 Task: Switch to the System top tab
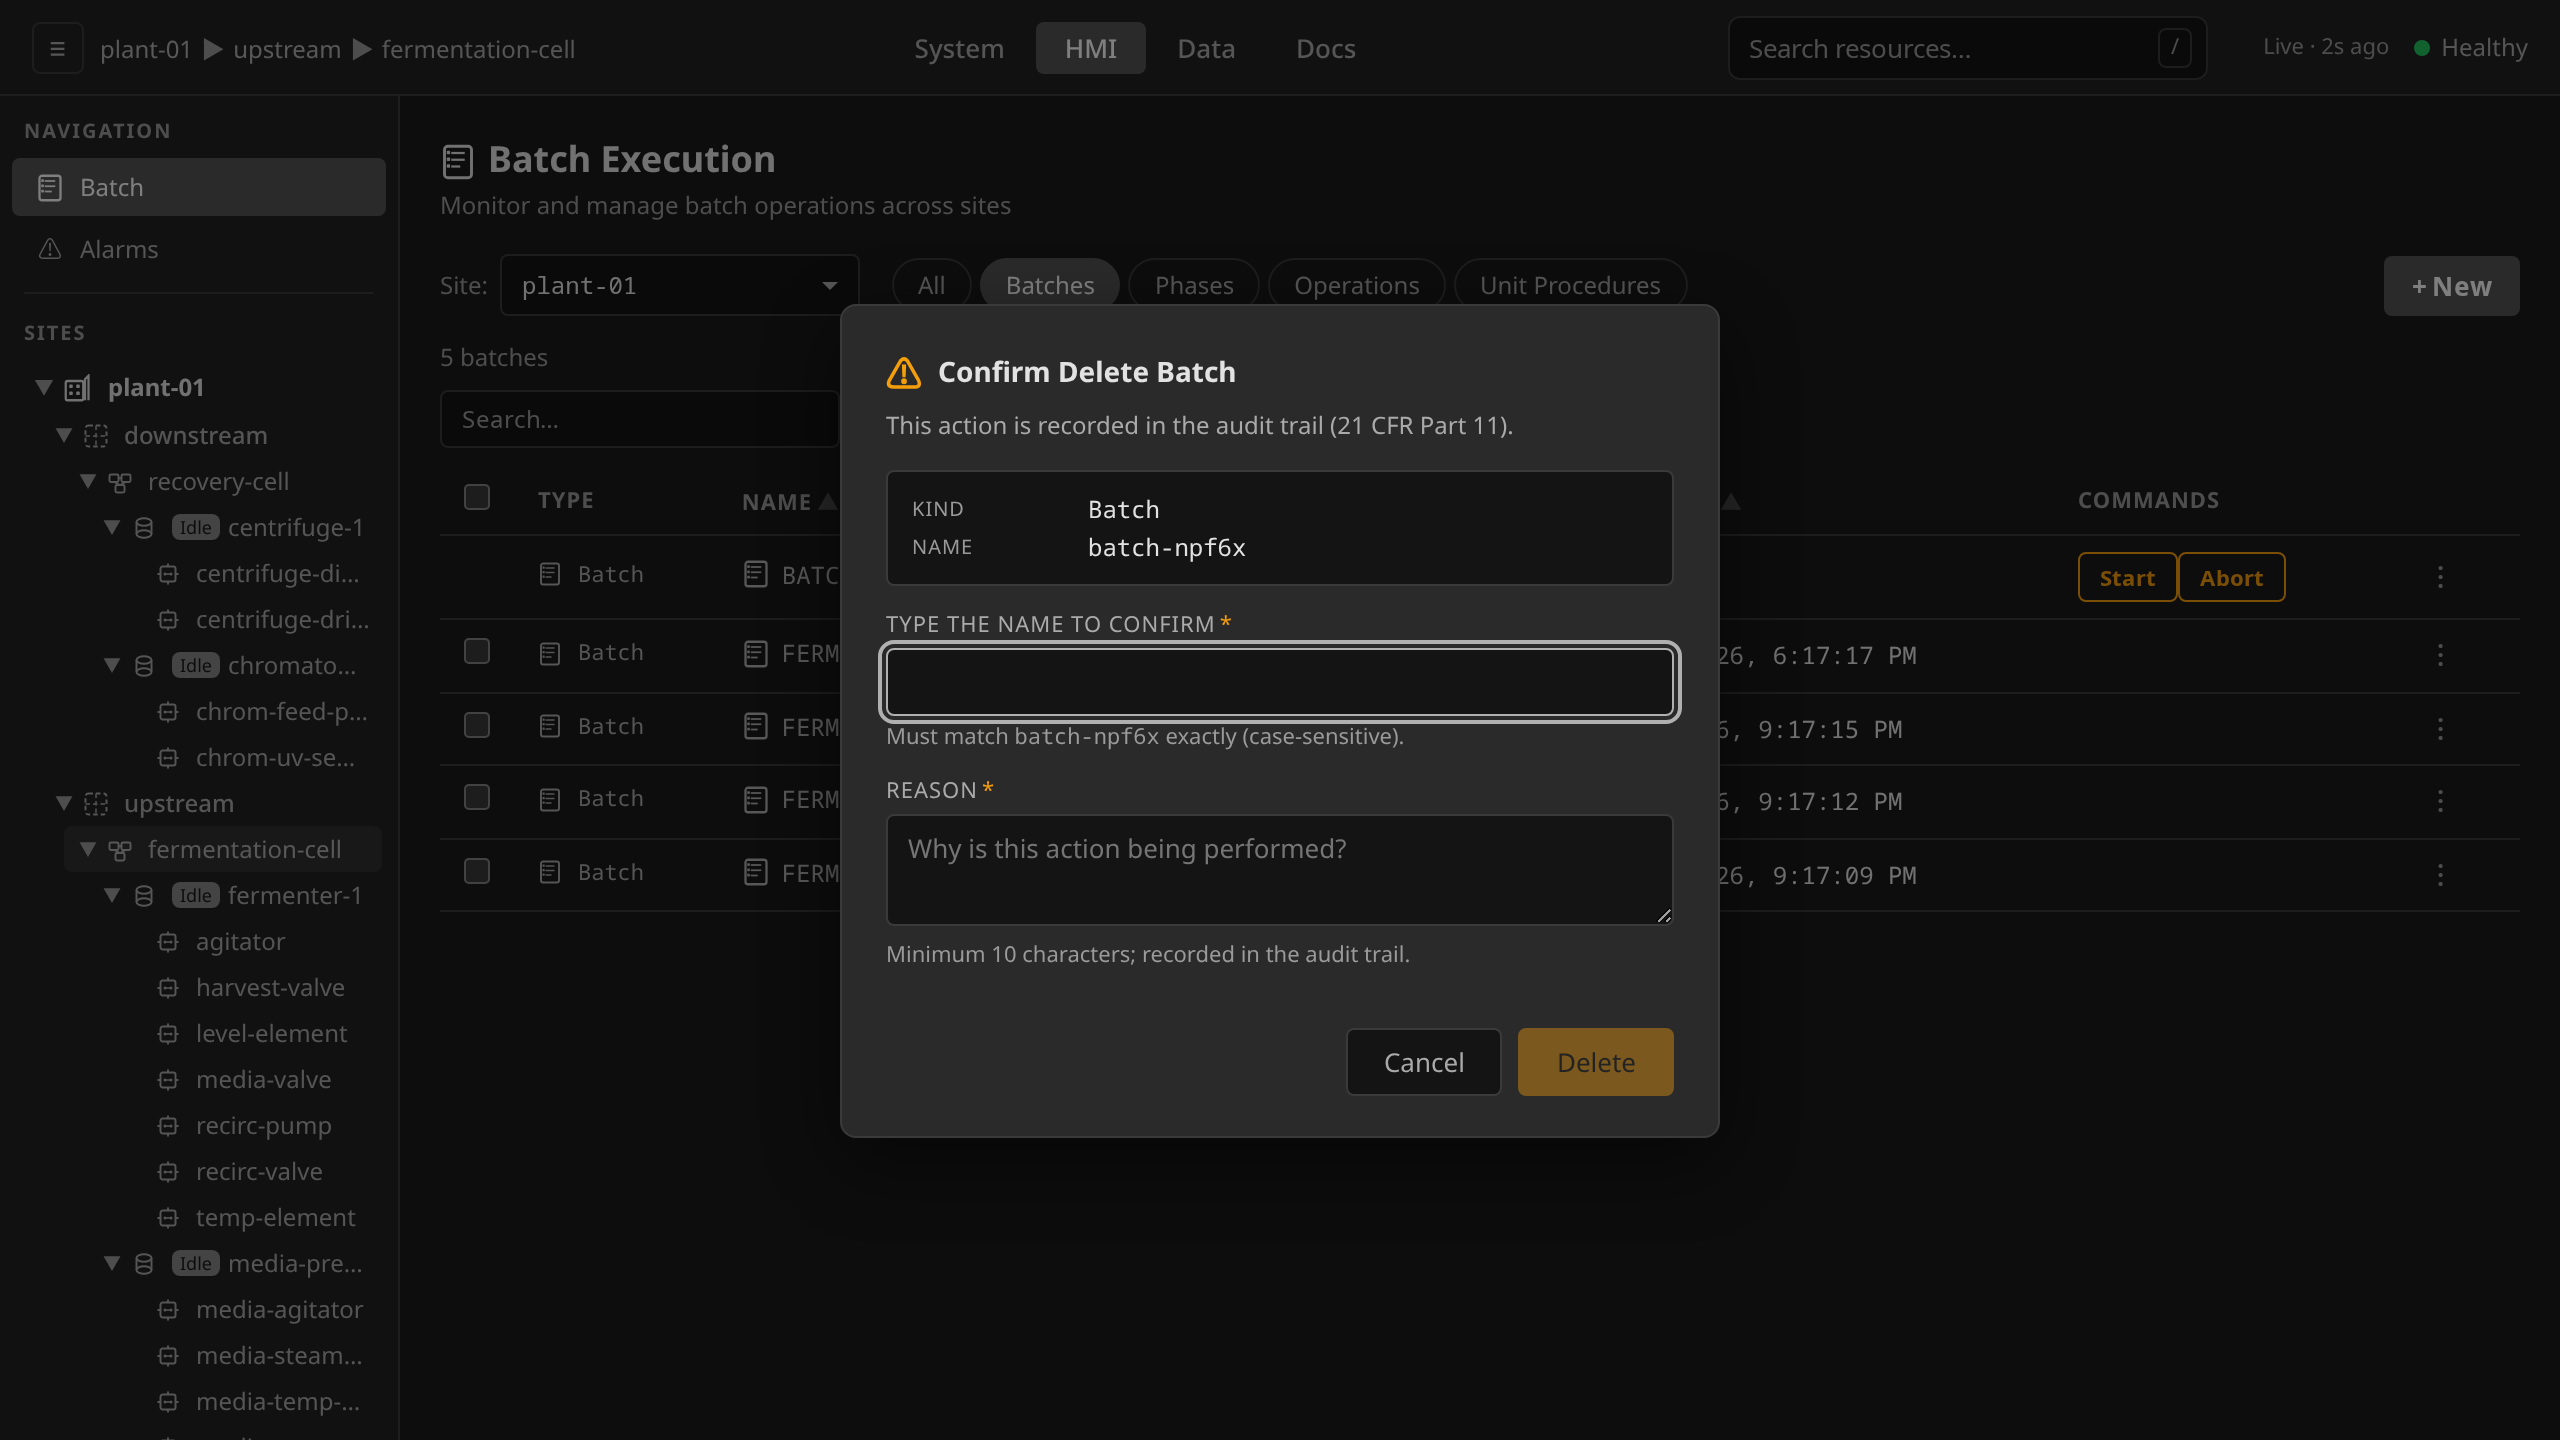(958, 48)
